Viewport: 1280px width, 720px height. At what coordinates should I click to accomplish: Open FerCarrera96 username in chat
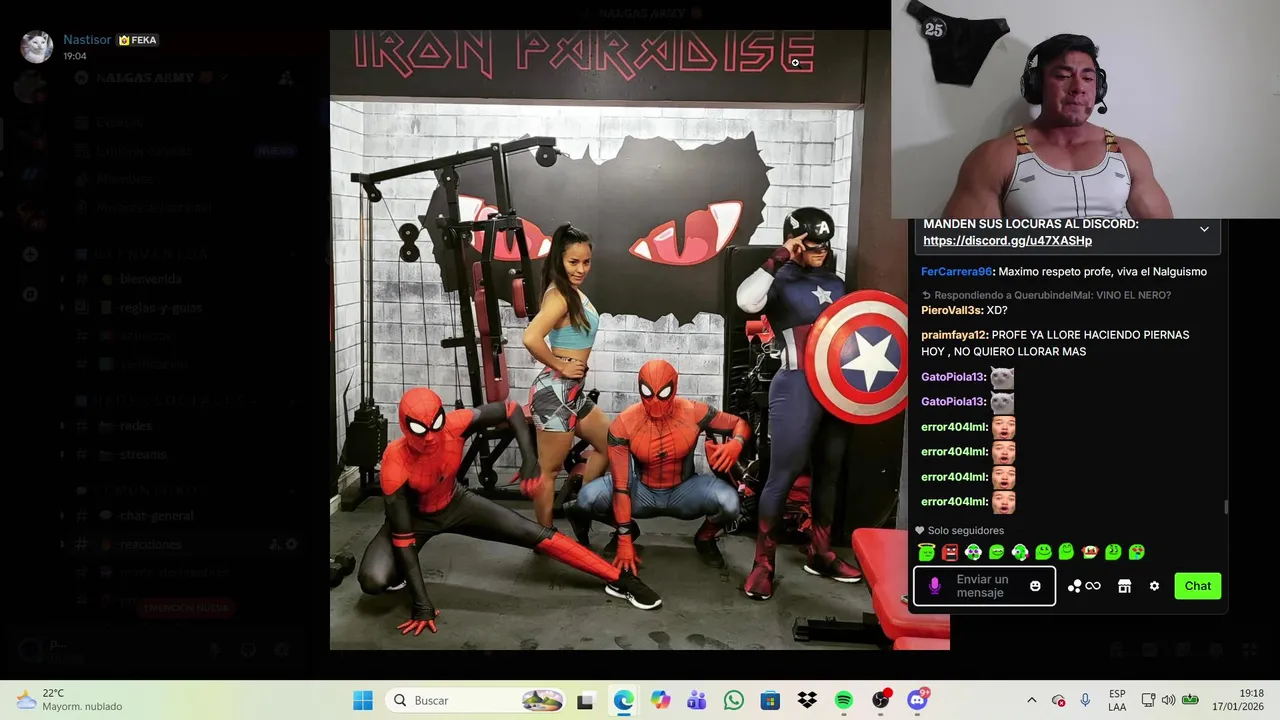[956, 272]
